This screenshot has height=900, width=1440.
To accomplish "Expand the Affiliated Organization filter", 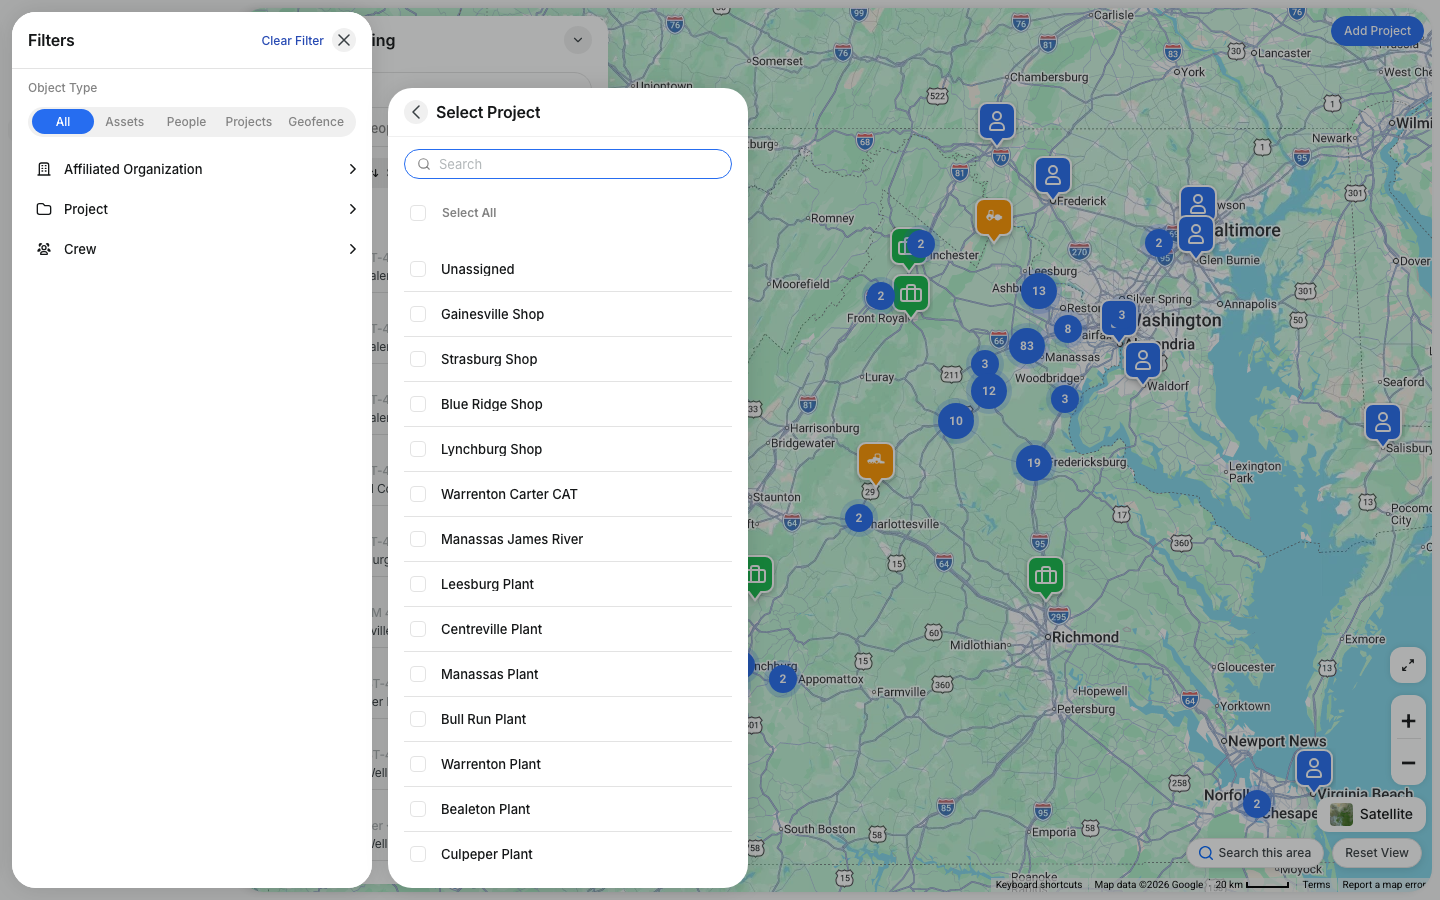I will [x=192, y=169].
